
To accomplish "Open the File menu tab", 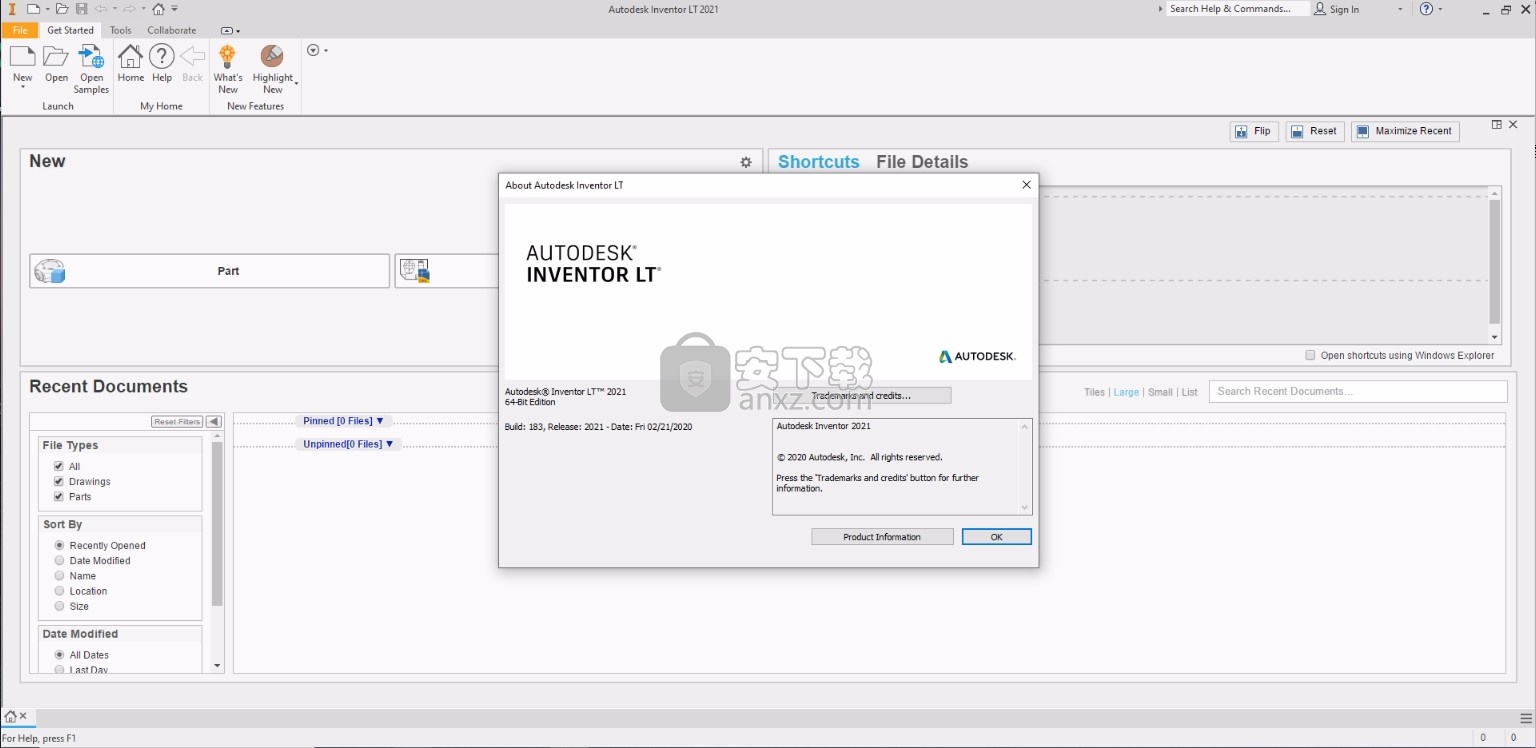I will pyautogui.click(x=20, y=30).
